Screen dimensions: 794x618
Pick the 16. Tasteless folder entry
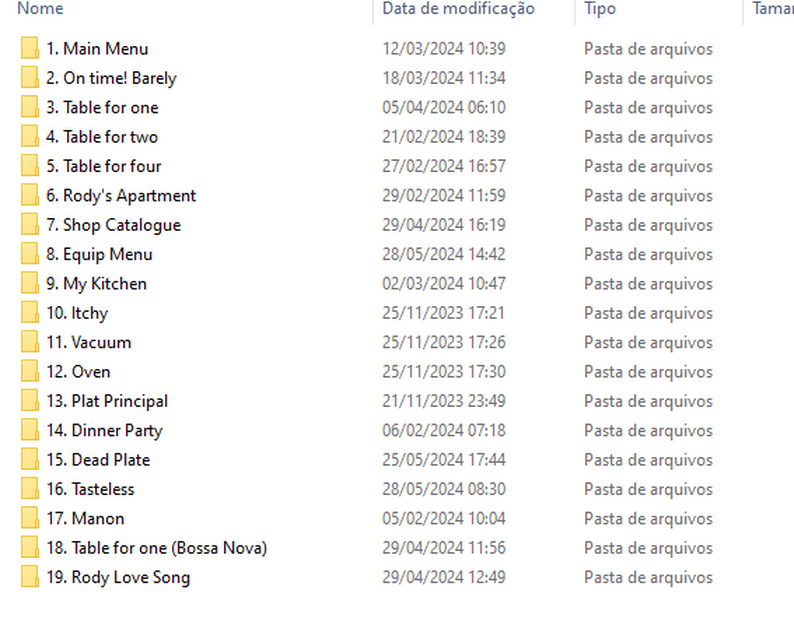point(90,489)
